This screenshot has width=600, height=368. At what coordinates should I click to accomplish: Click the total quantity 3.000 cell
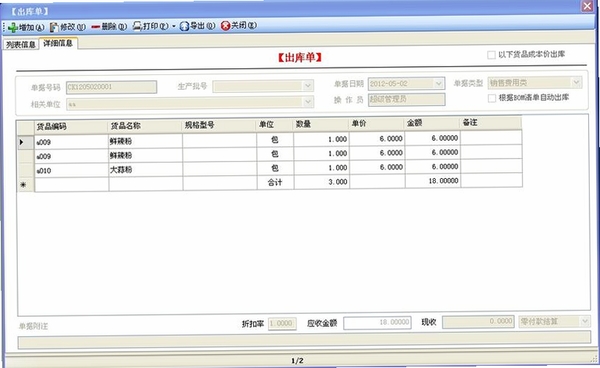(x=321, y=182)
